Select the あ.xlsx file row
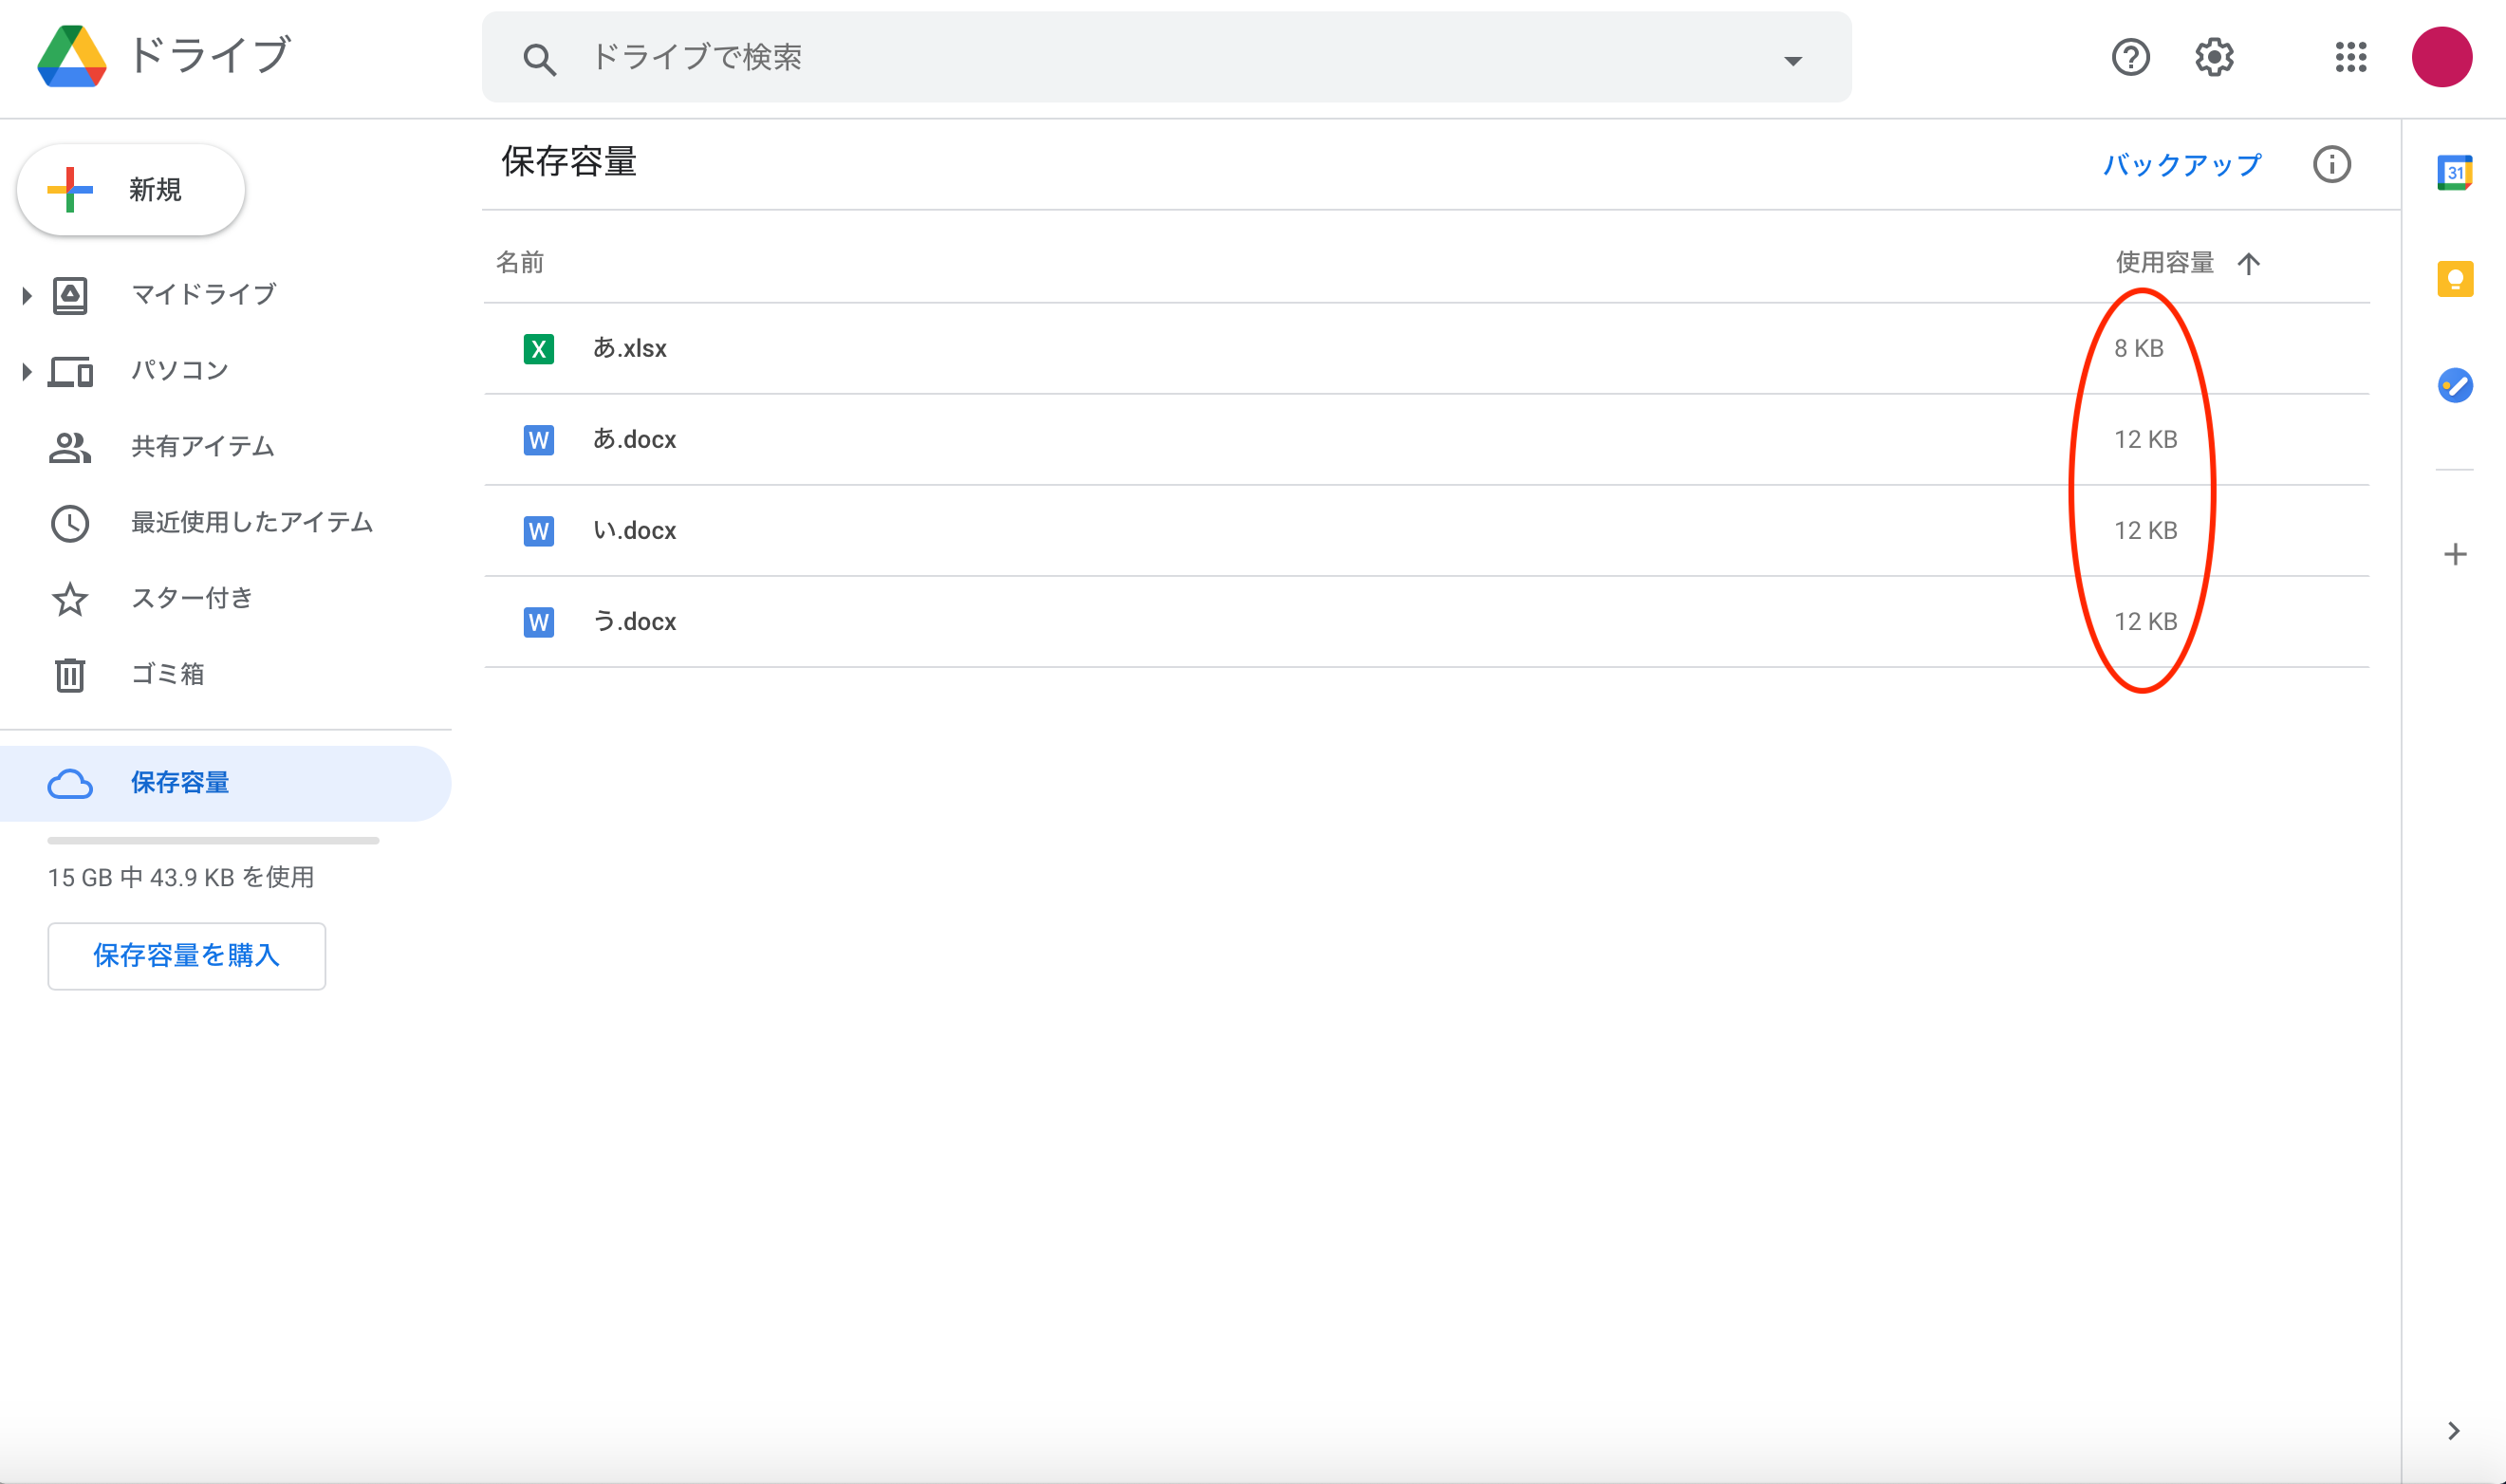 click(1426, 349)
